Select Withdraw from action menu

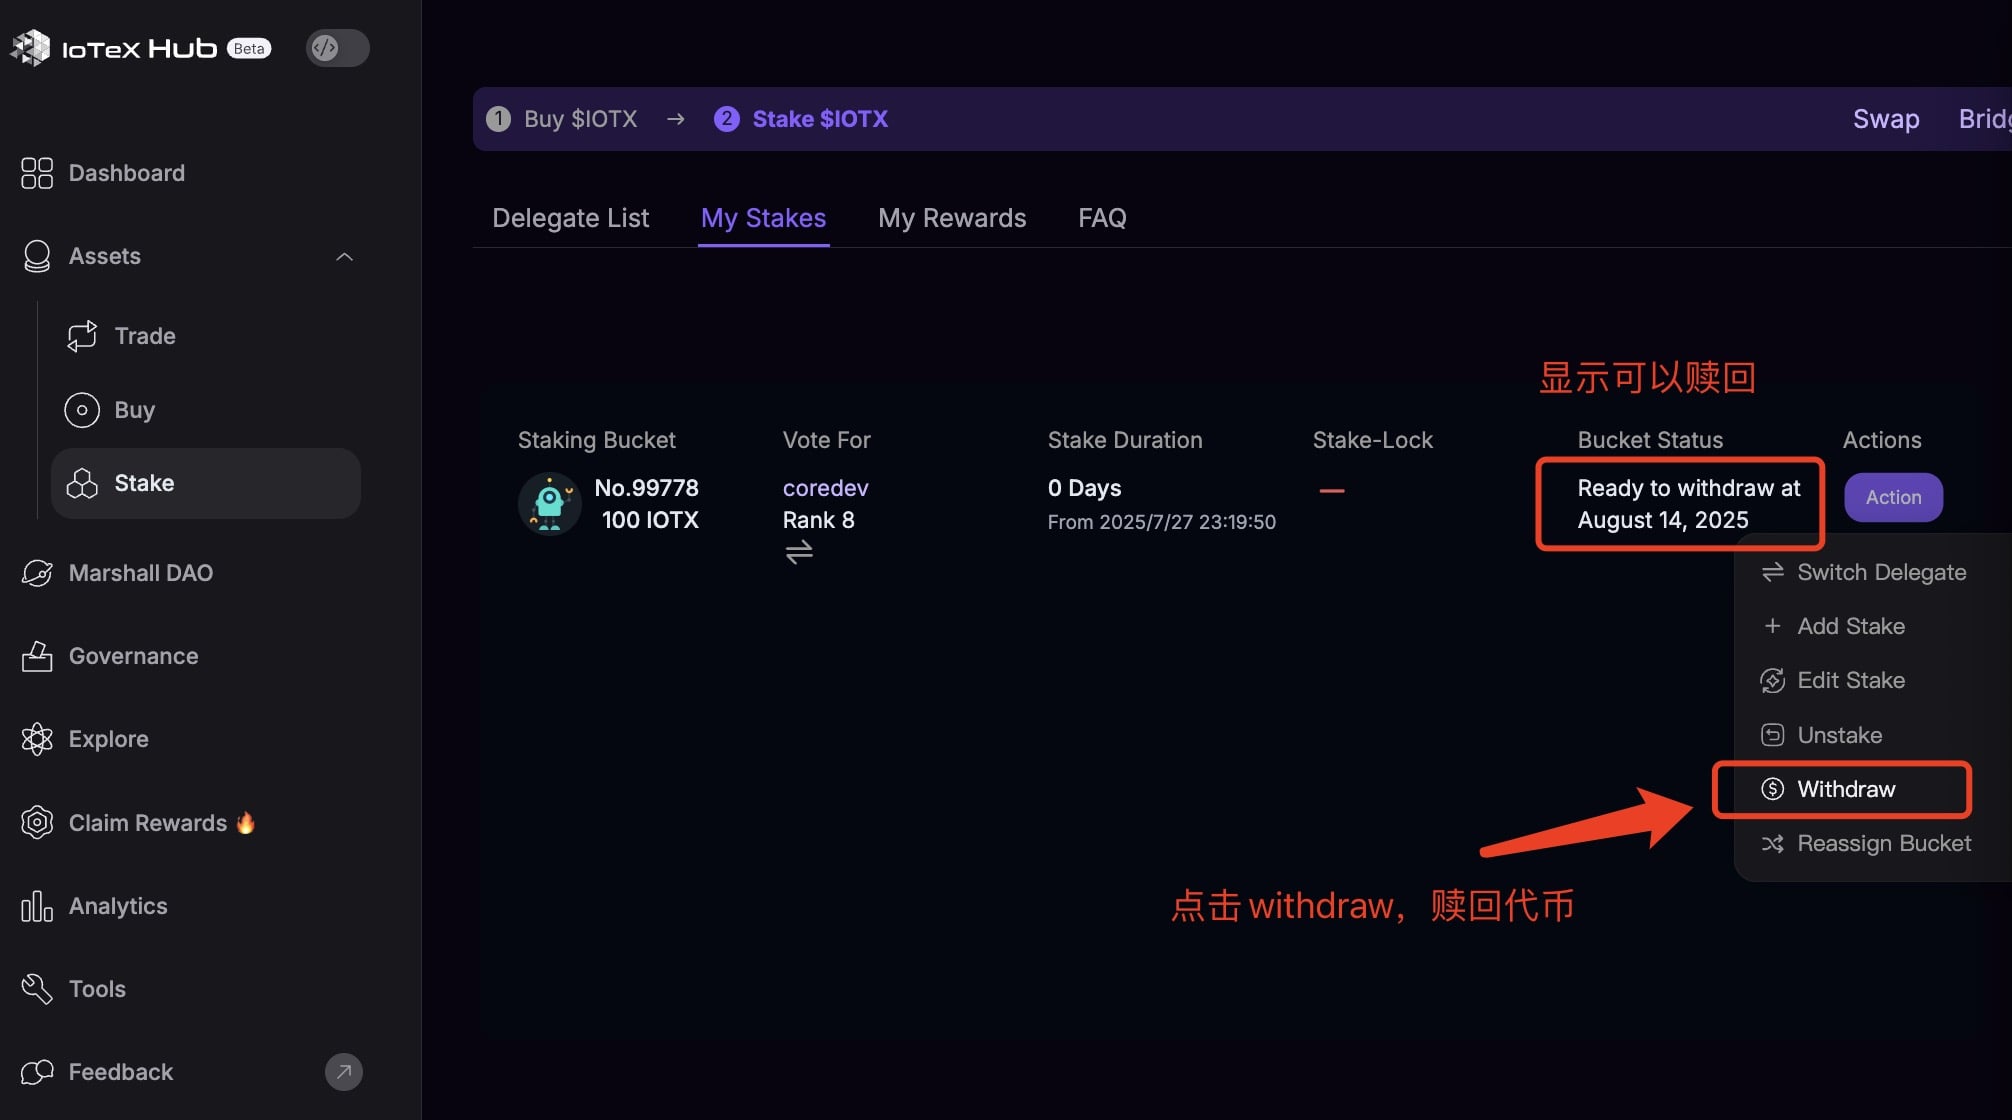tap(1845, 789)
